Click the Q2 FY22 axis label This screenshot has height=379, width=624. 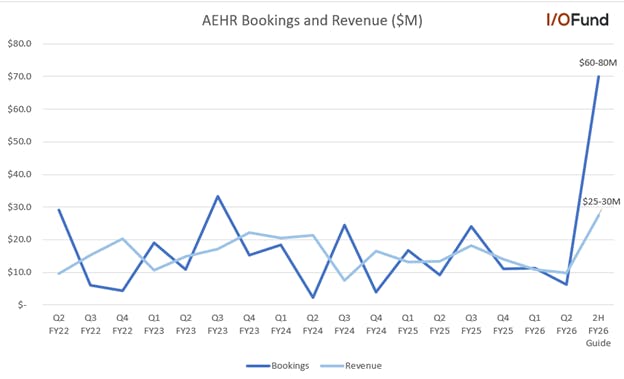pos(58,324)
